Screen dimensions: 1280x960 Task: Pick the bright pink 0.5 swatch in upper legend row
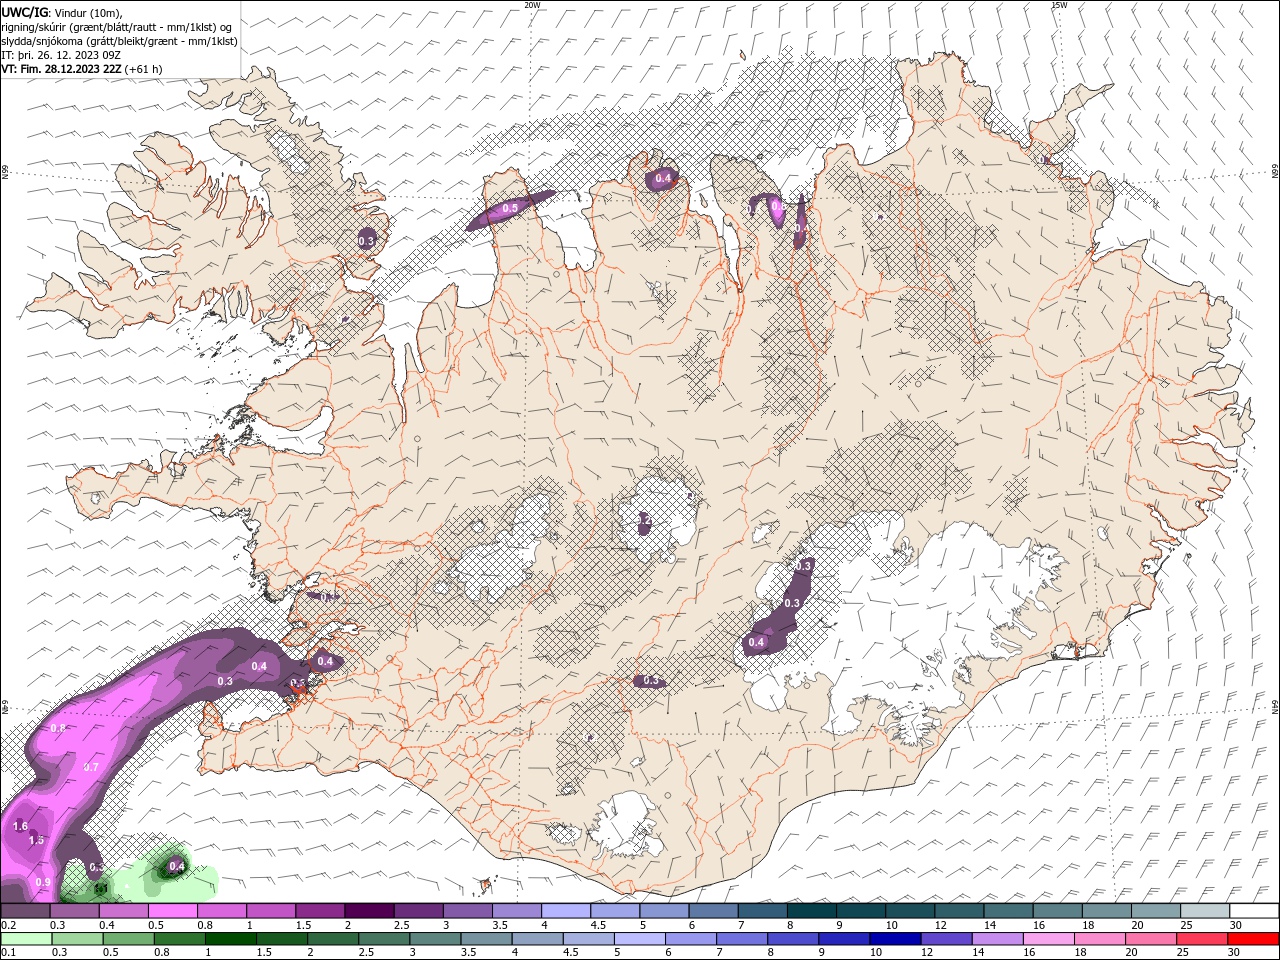(172, 911)
